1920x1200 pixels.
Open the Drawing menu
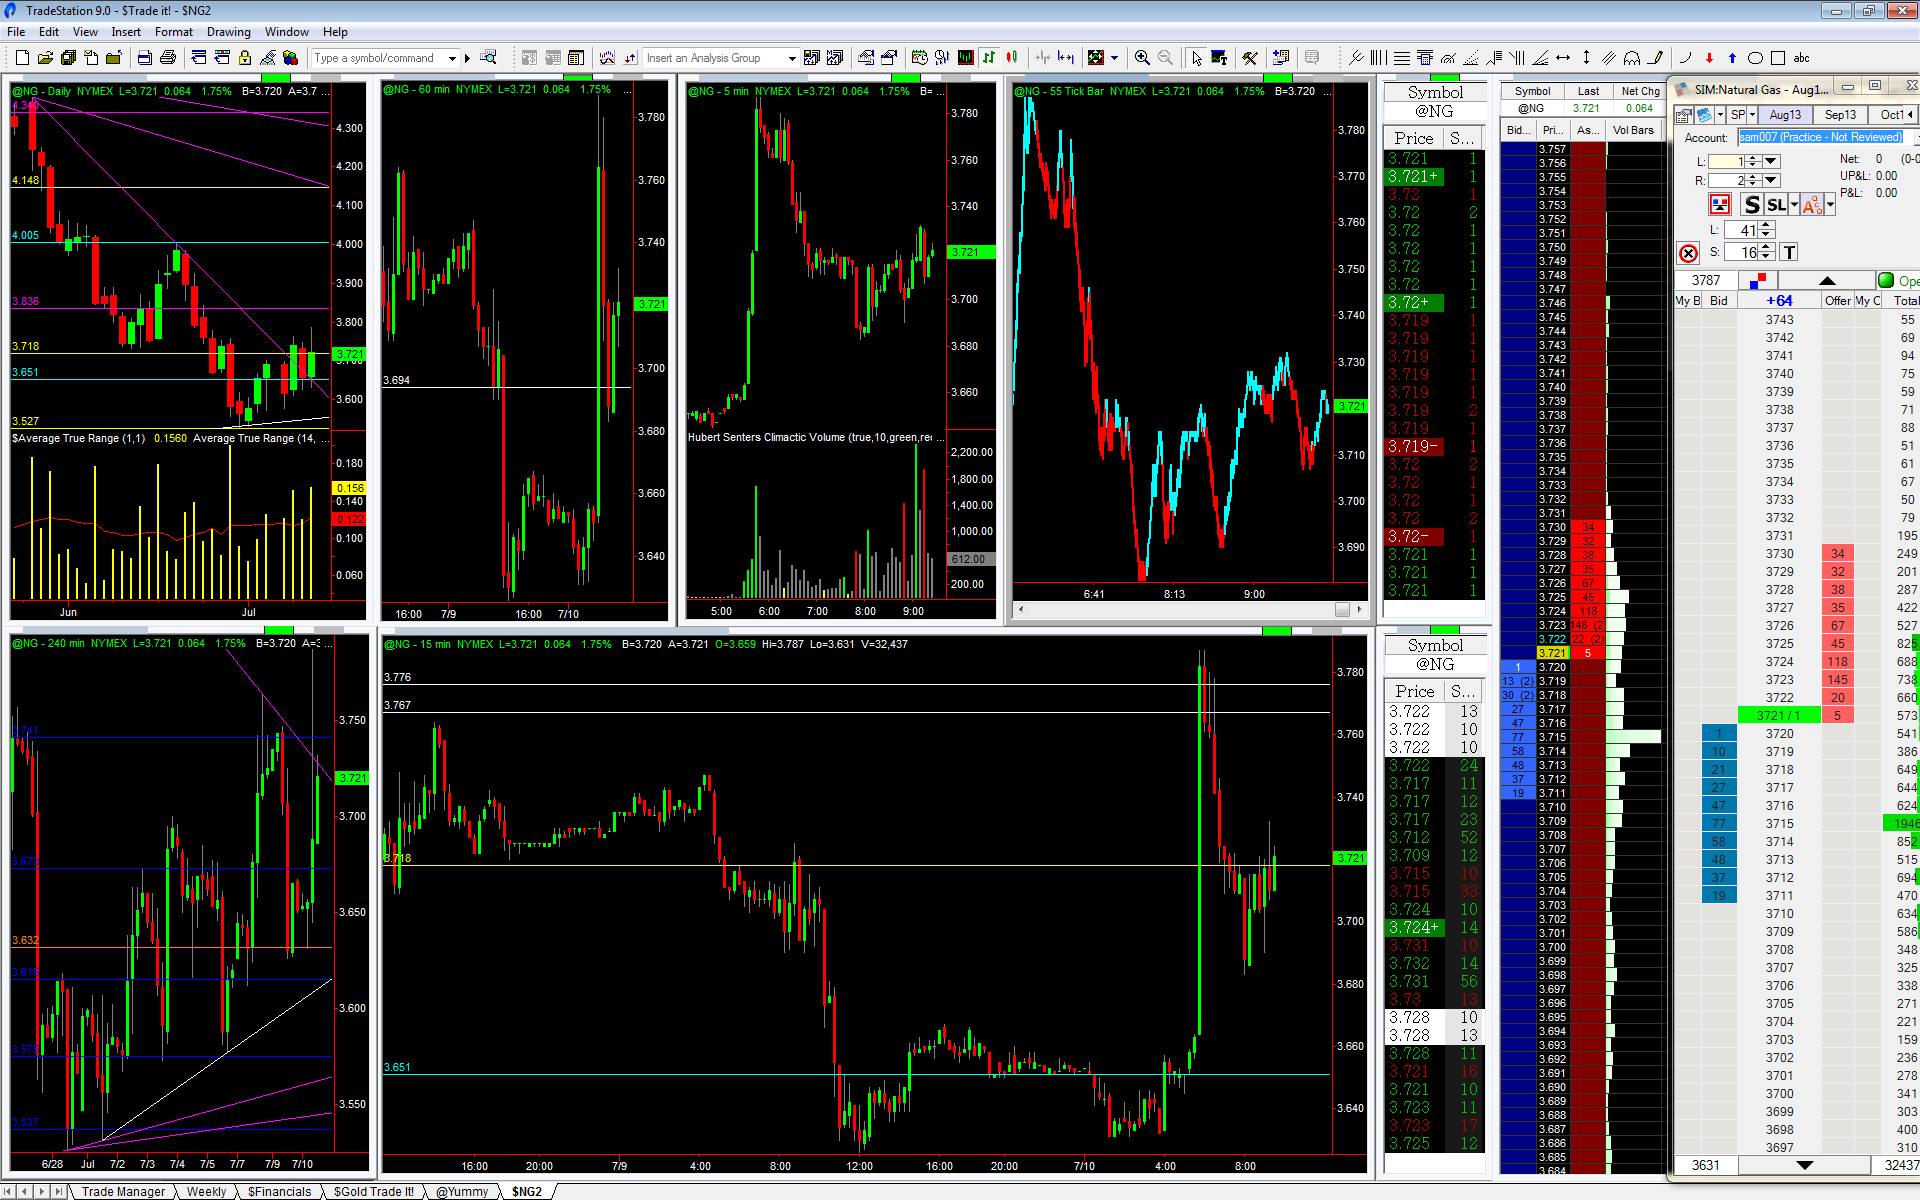click(x=229, y=32)
